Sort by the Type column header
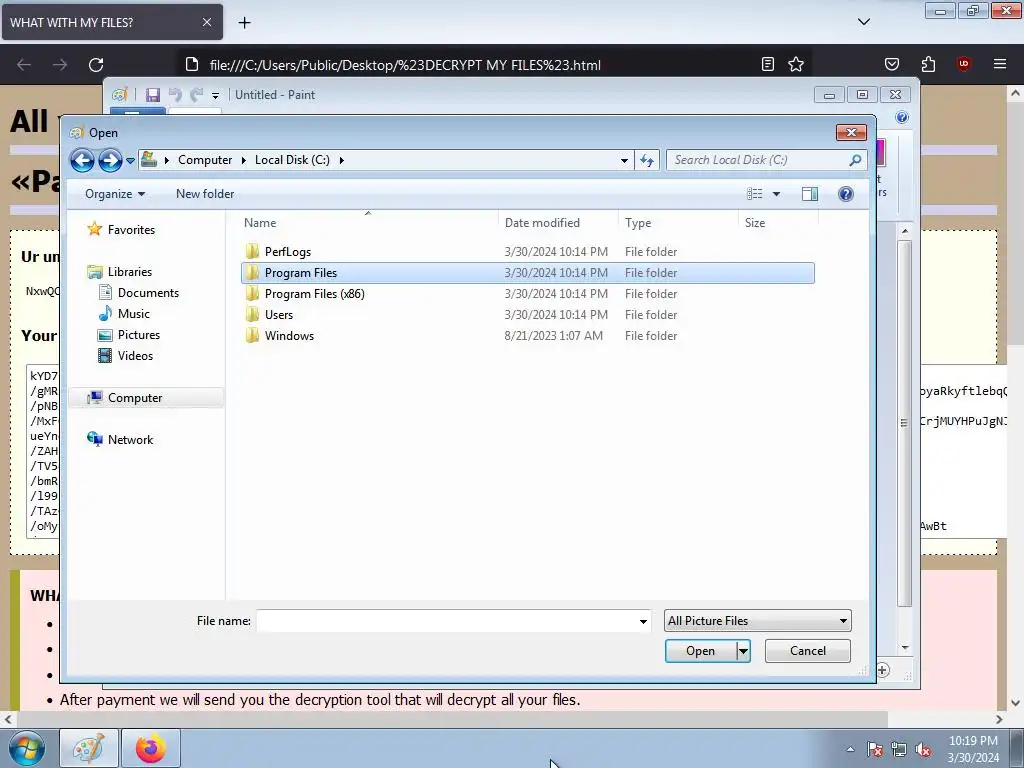The height and width of the screenshot is (768, 1024). 678,222
